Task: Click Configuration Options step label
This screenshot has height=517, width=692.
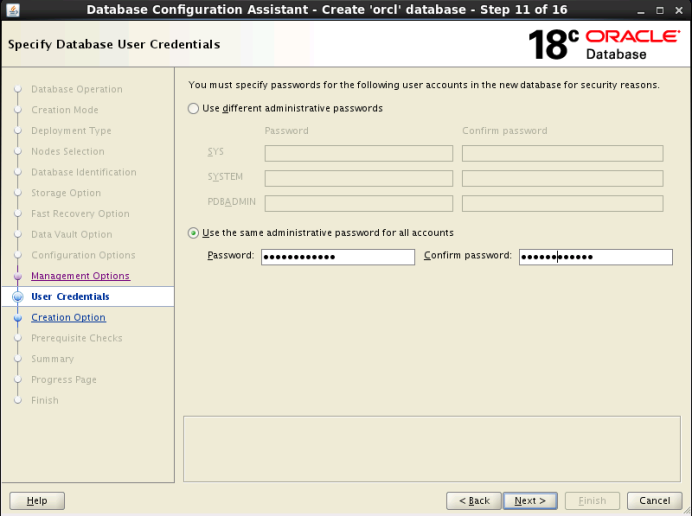Action: point(83,255)
